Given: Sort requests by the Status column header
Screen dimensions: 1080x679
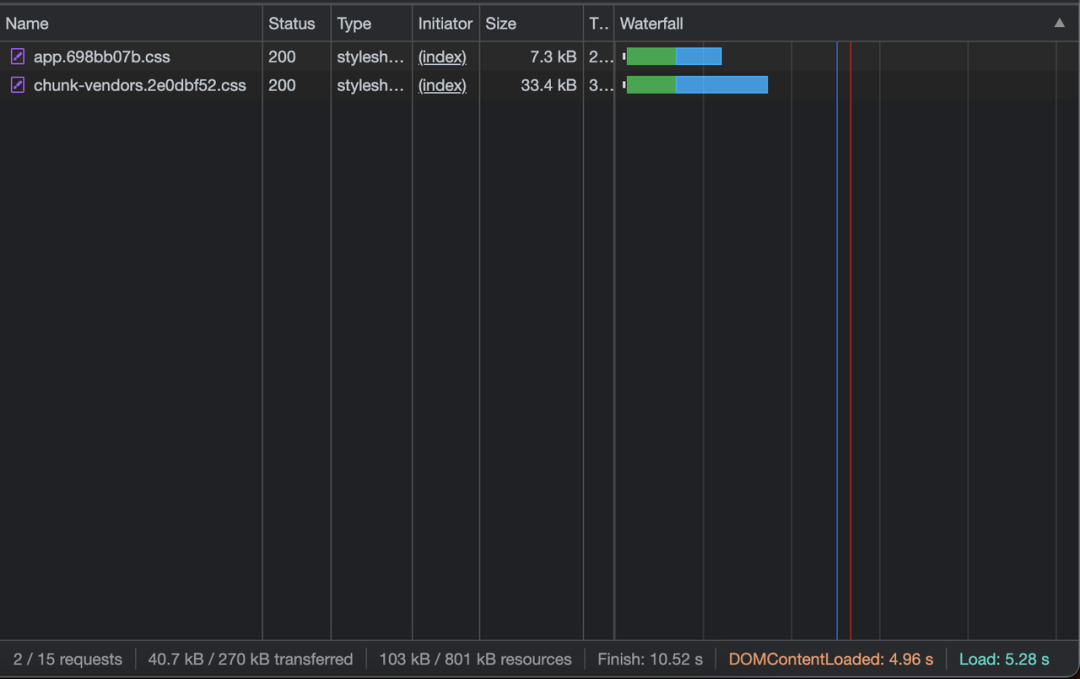Looking at the screenshot, I should pyautogui.click(x=291, y=23).
